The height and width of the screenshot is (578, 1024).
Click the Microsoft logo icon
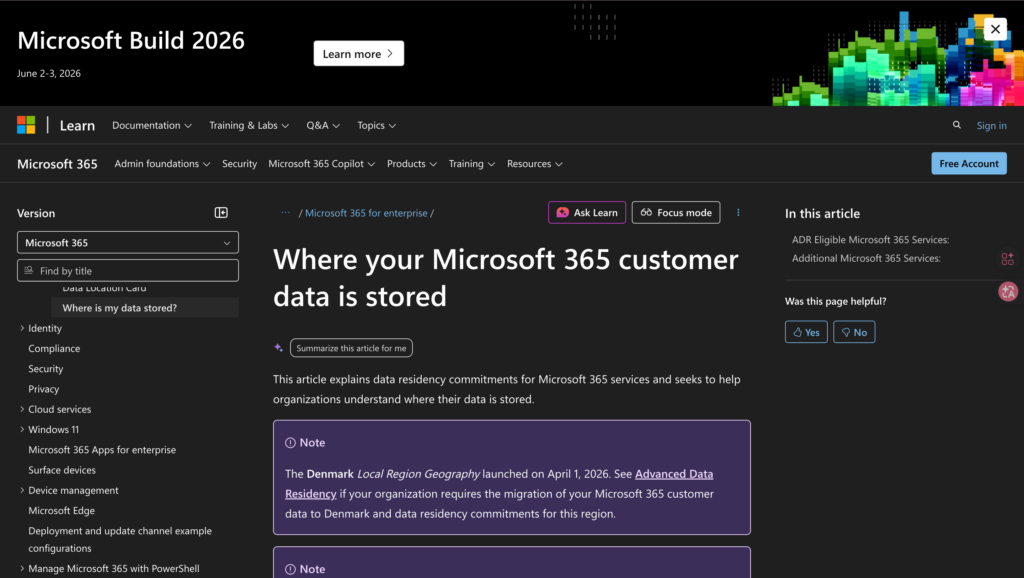pyautogui.click(x=26, y=125)
